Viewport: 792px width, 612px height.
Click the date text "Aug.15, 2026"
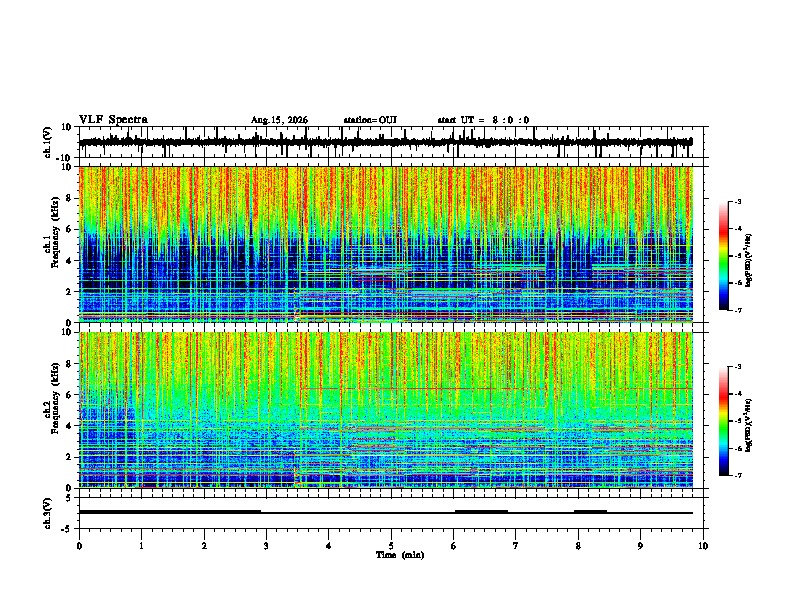pyautogui.click(x=279, y=120)
